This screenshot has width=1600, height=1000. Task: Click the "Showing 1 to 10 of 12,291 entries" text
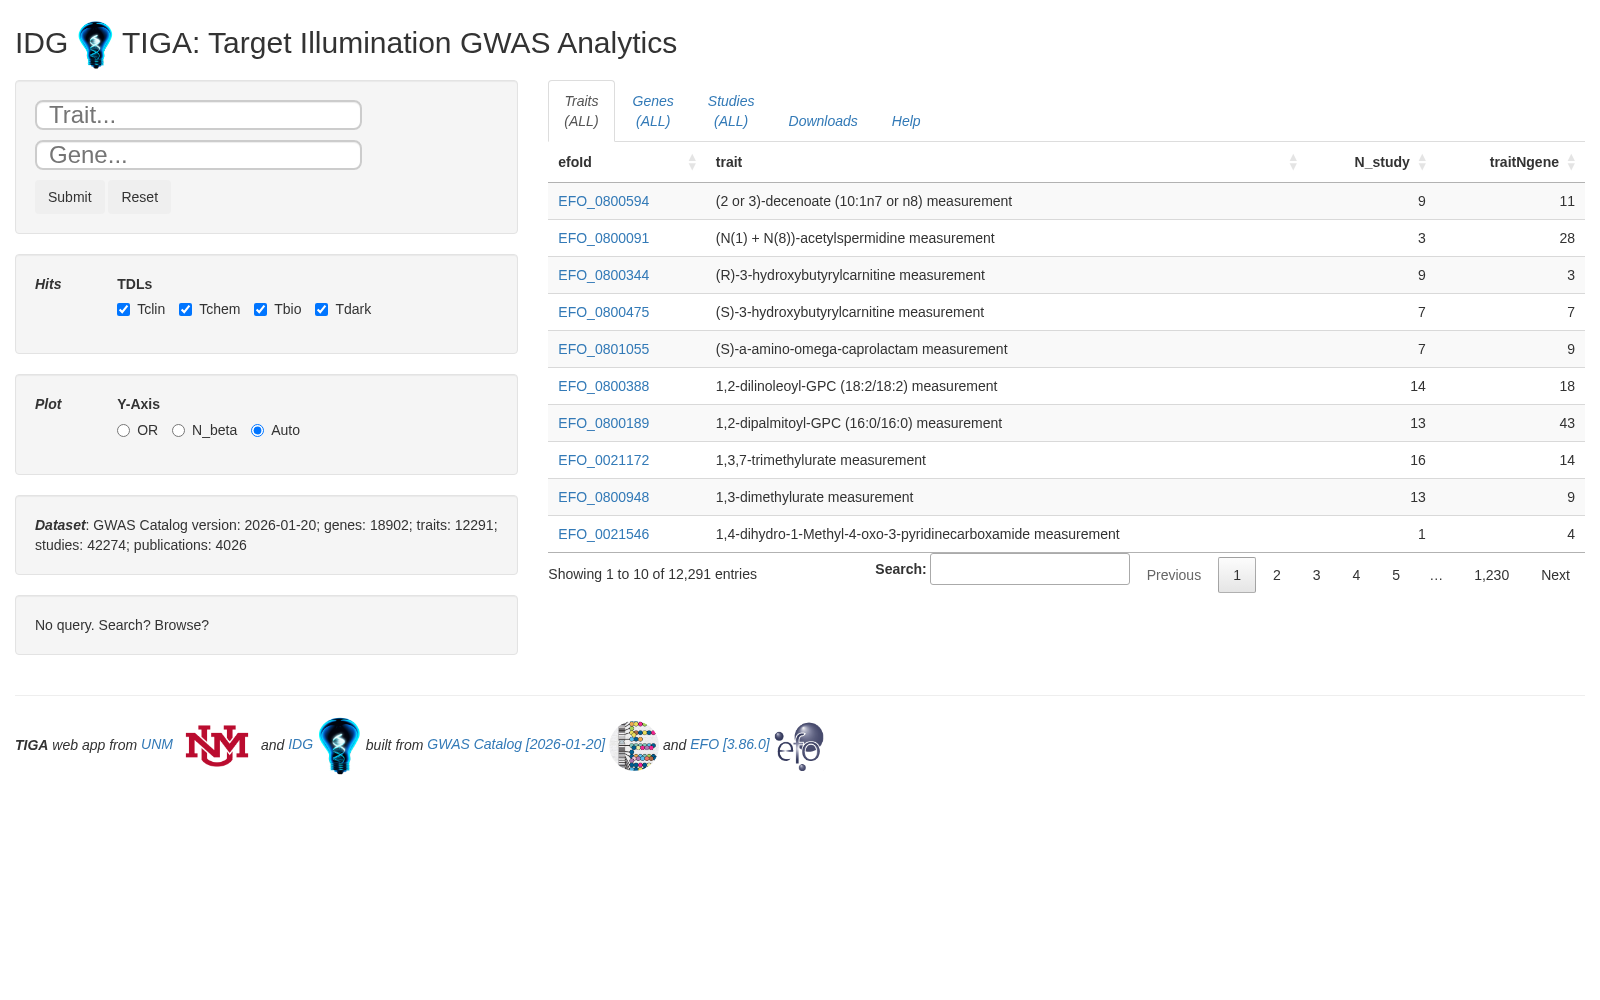652,574
